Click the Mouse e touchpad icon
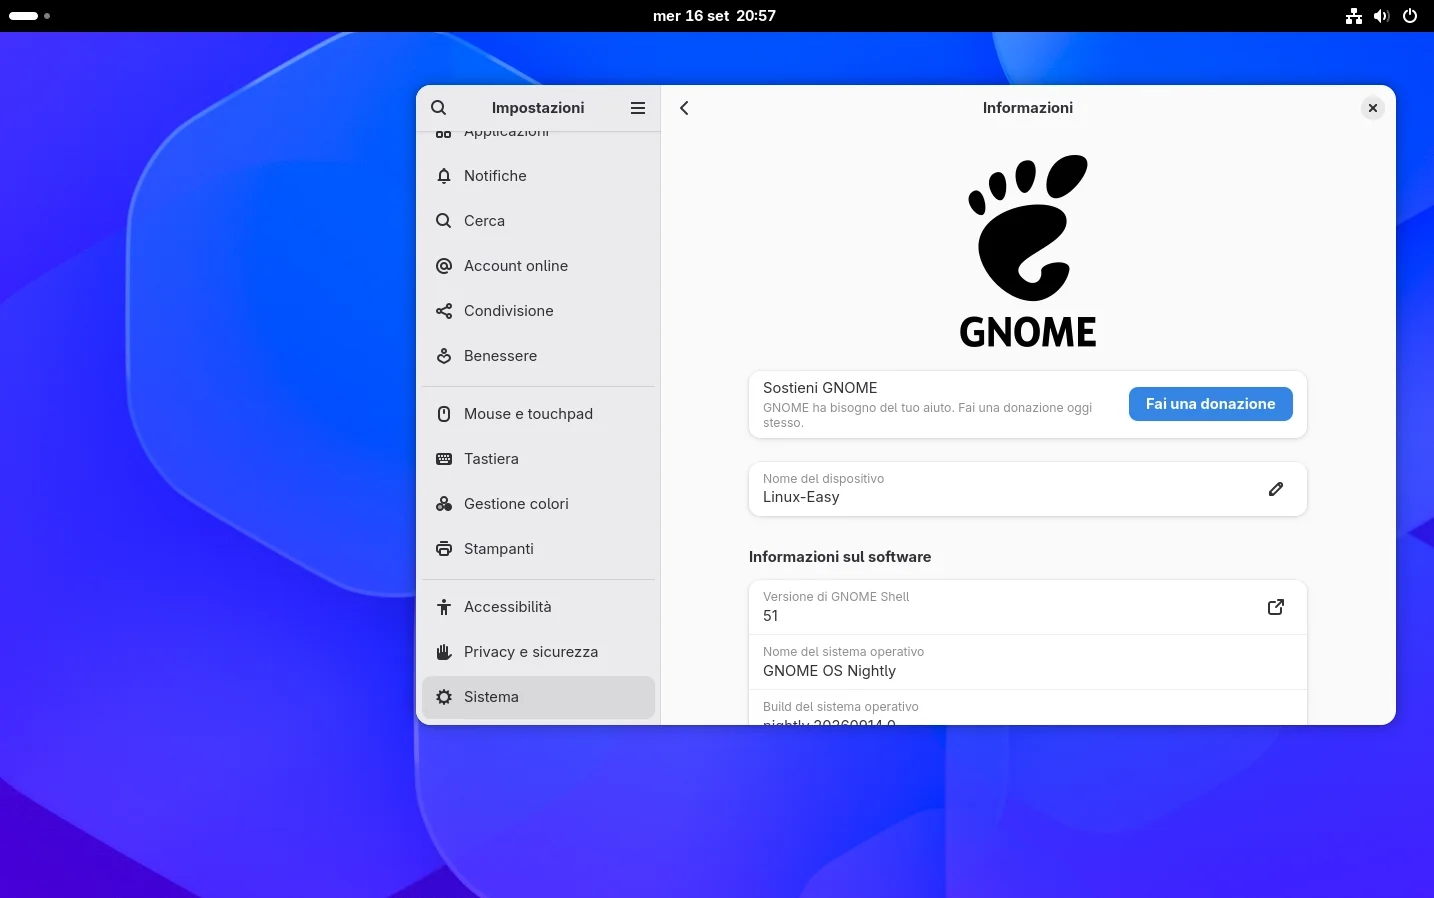This screenshot has width=1434, height=898. coord(444,414)
